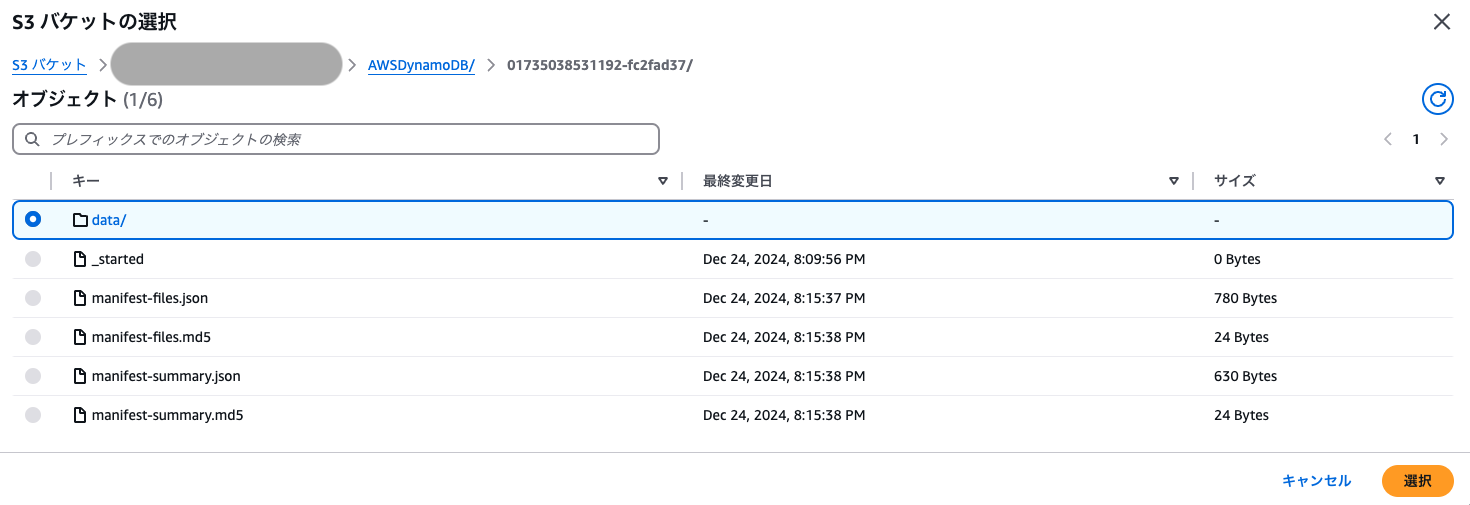Image resolution: width=1470 pixels, height=505 pixels.
Task: Go to next page of objects
Action: (1443, 140)
